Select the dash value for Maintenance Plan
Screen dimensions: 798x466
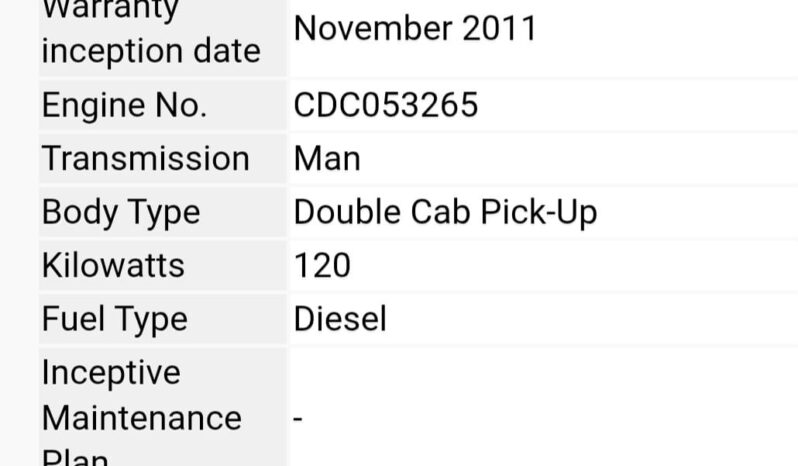[x=298, y=419]
